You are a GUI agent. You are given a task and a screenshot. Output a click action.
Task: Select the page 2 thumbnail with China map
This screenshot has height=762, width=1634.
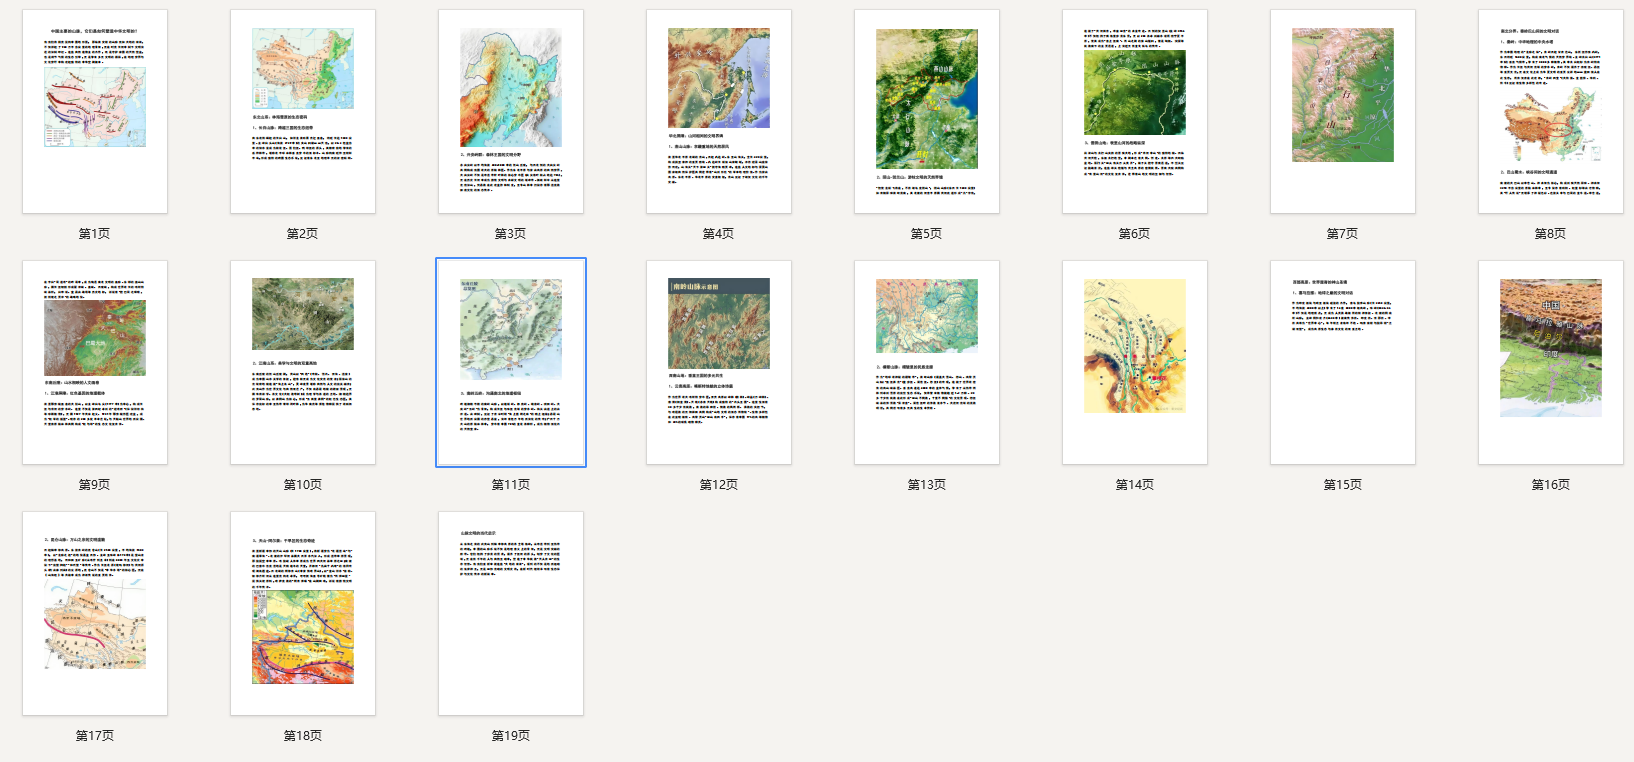click(303, 111)
